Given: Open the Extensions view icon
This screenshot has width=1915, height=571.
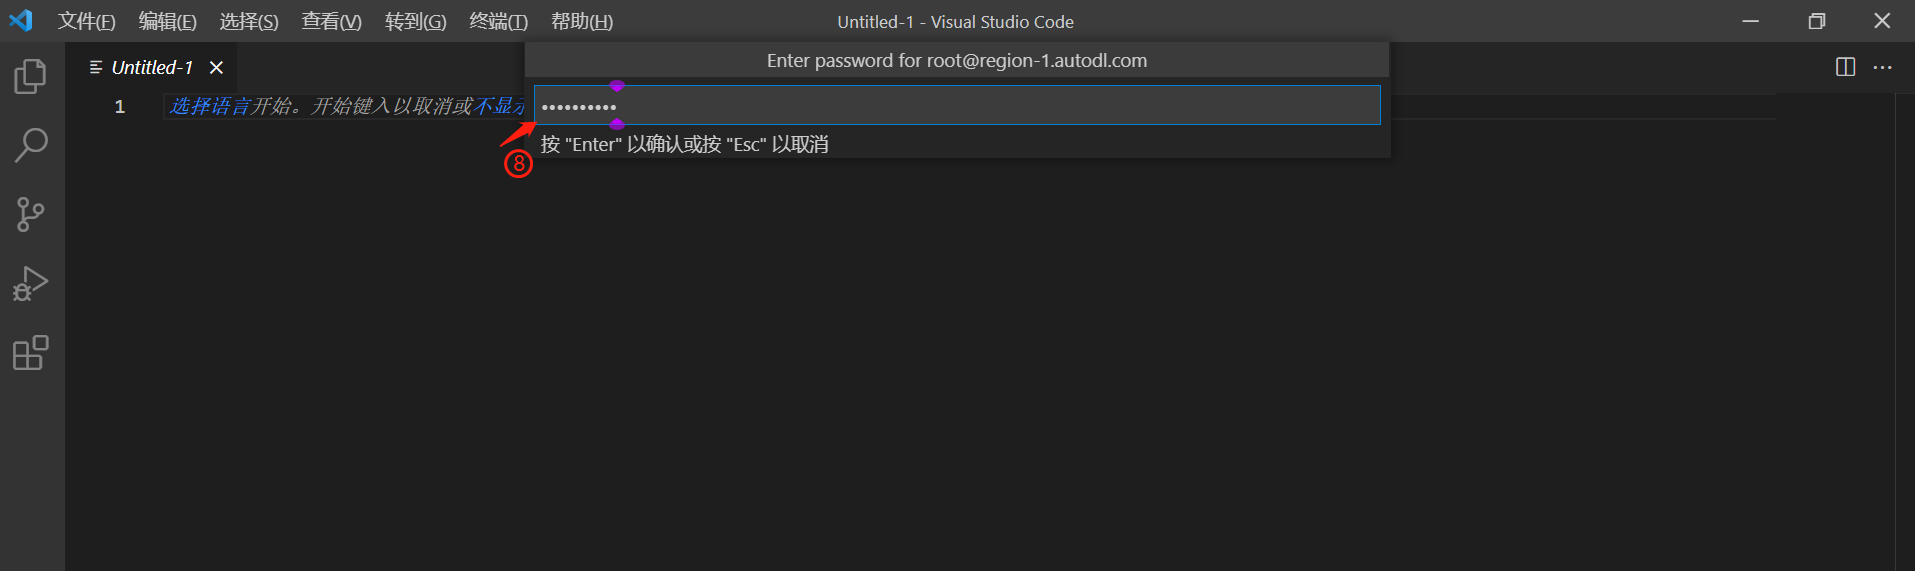Looking at the screenshot, I should (x=31, y=353).
